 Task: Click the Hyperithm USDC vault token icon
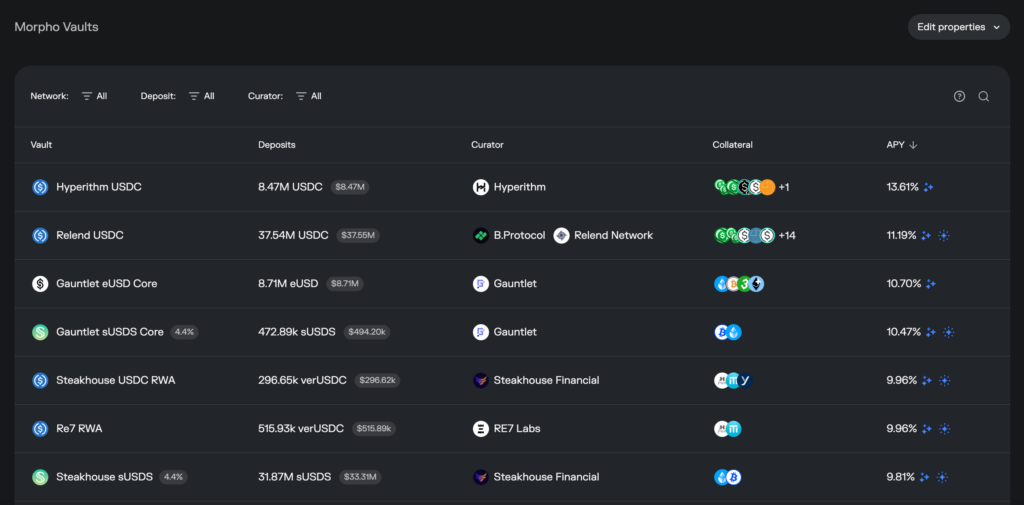click(40, 187)
